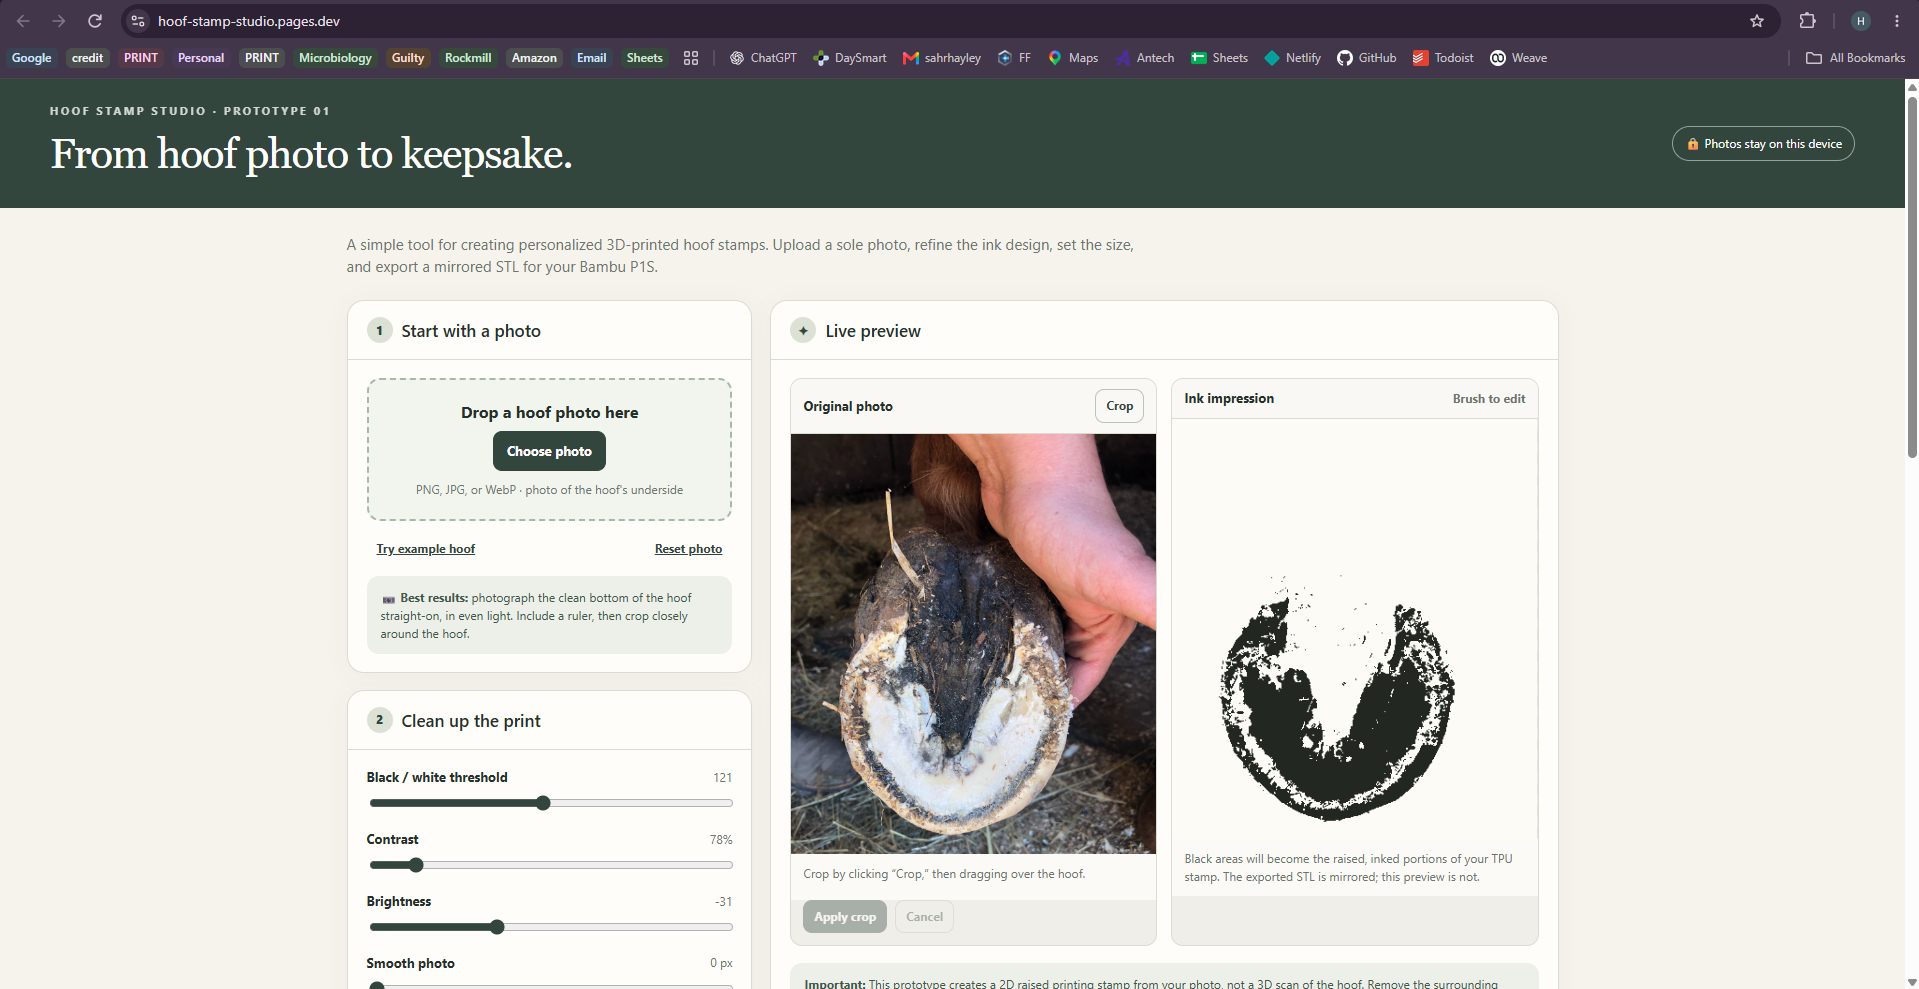The height and width of the screenshot is (989, 1919).
Task: Open the Chrome profile avatar H
Action: tap(1861, 21)
